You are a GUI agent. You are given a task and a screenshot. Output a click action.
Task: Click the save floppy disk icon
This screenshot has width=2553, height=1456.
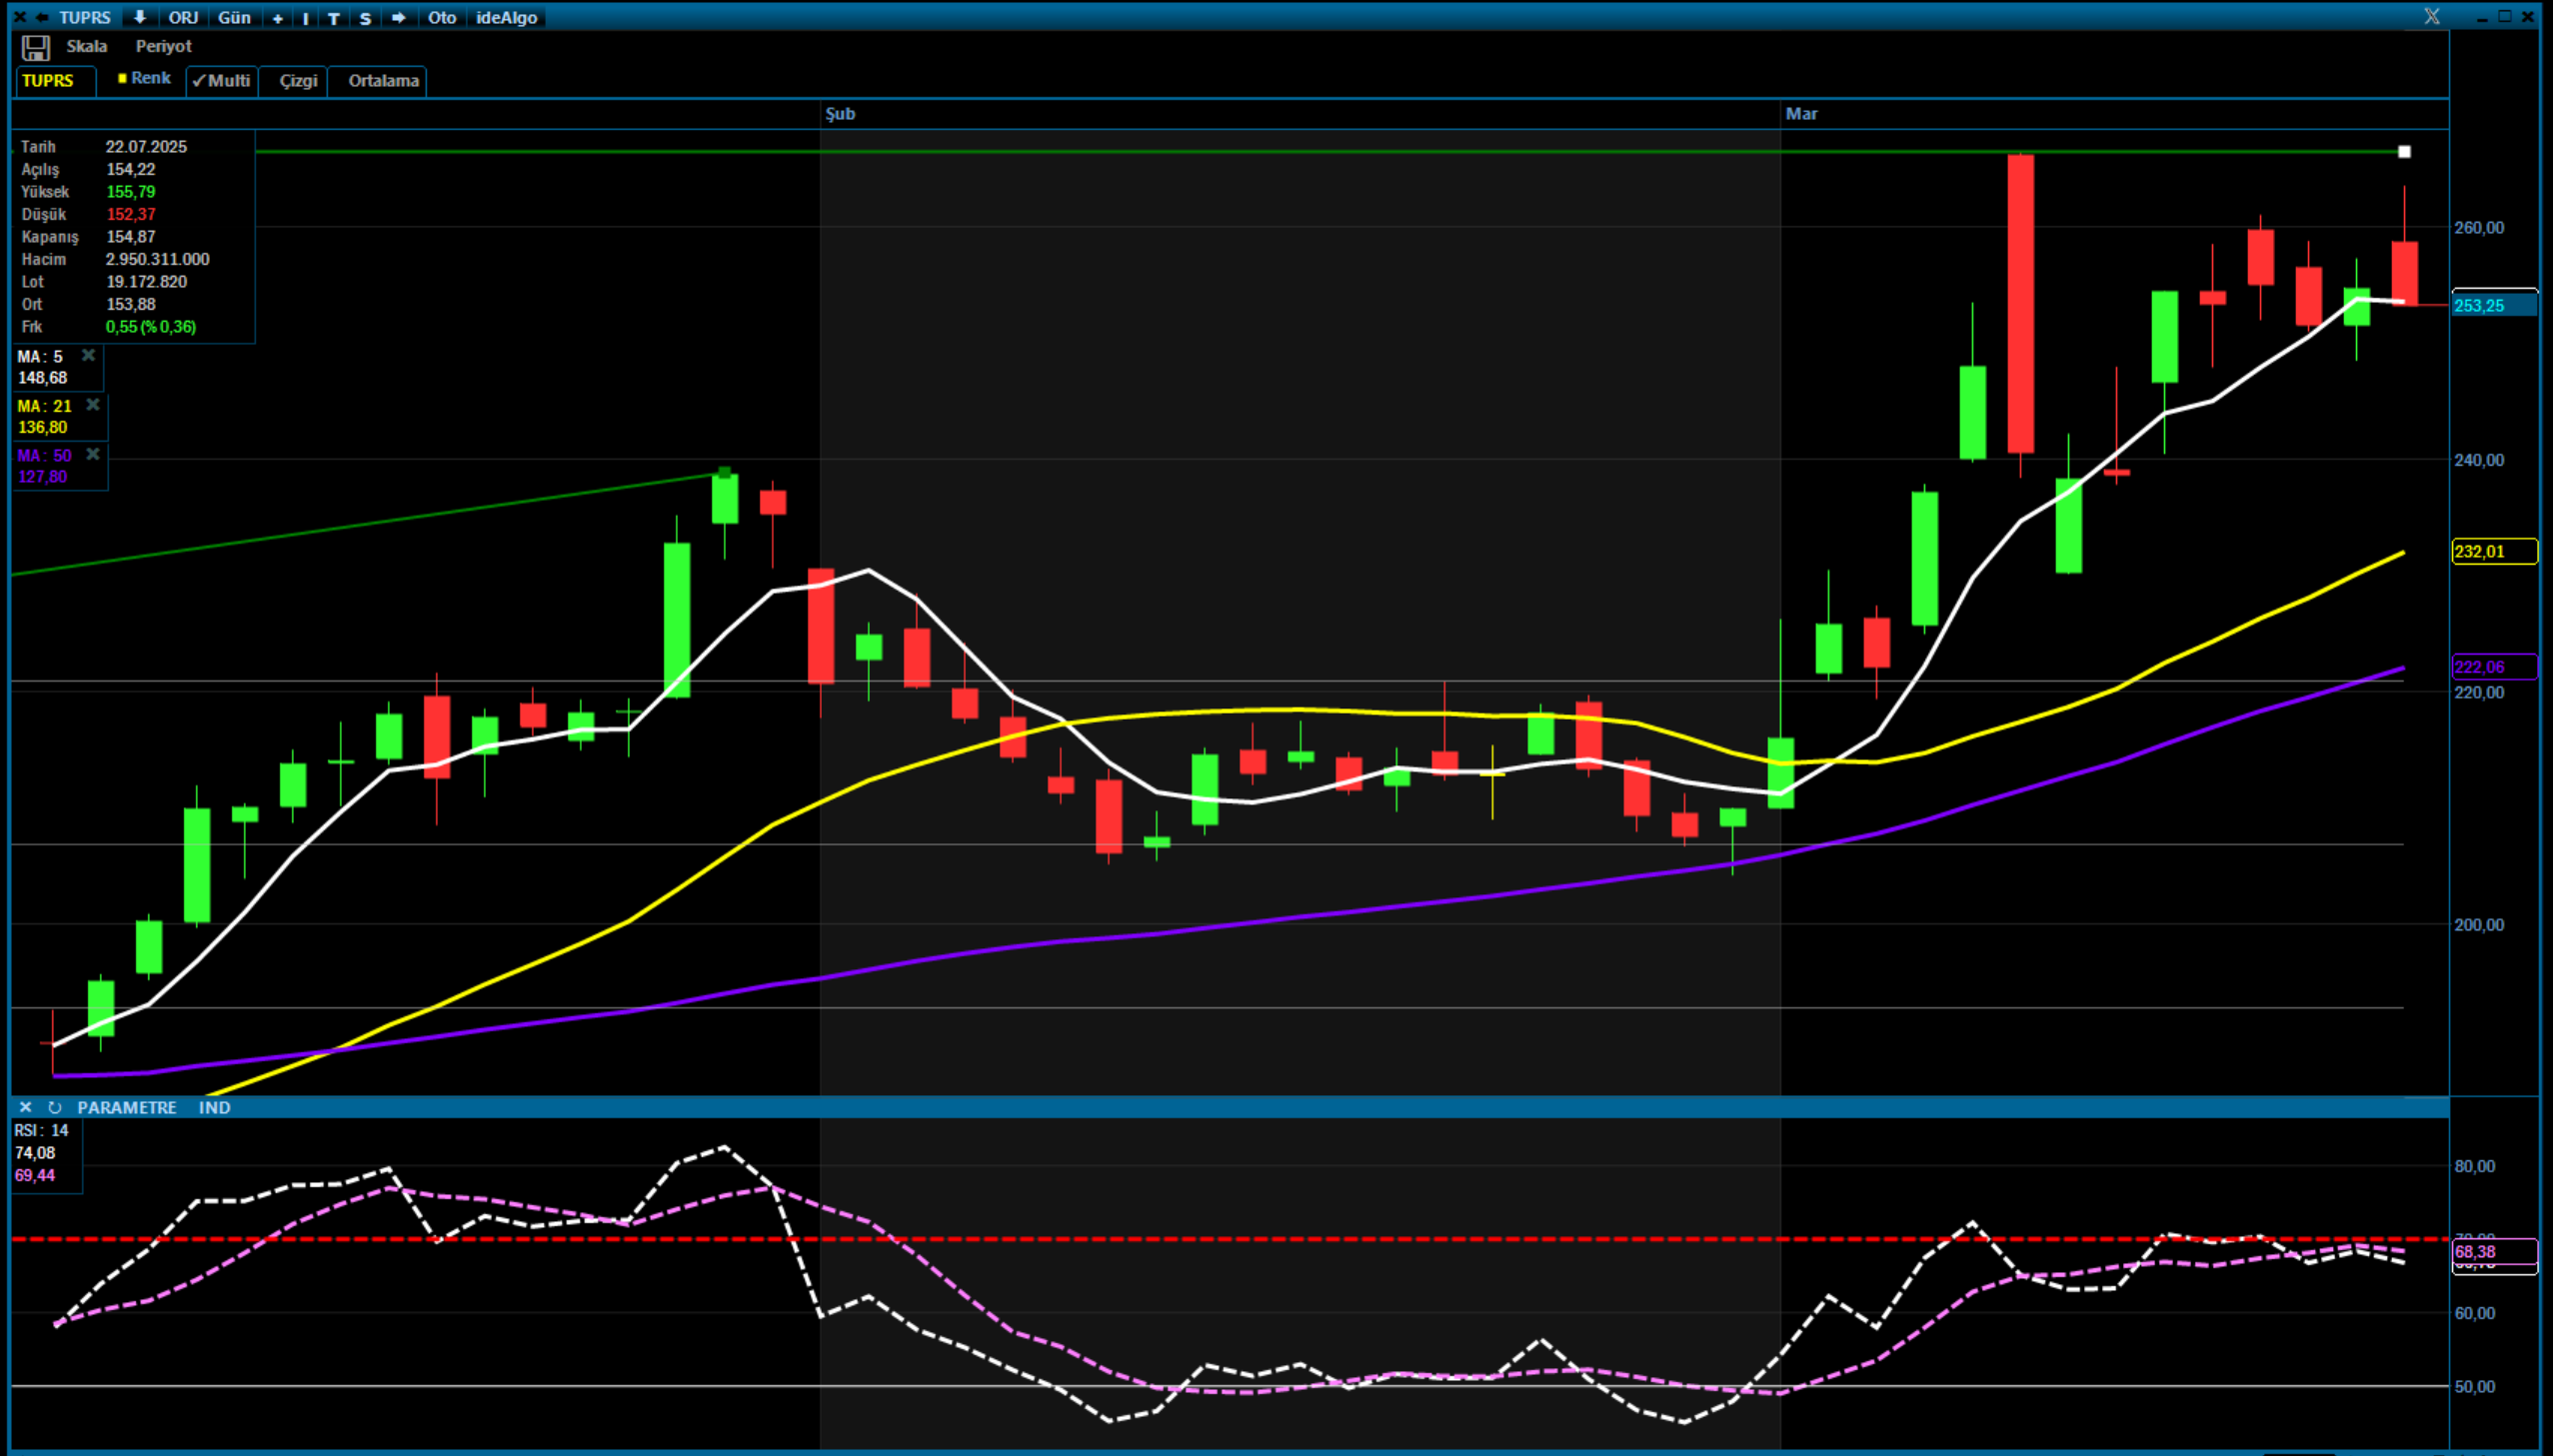click(36, 47)
